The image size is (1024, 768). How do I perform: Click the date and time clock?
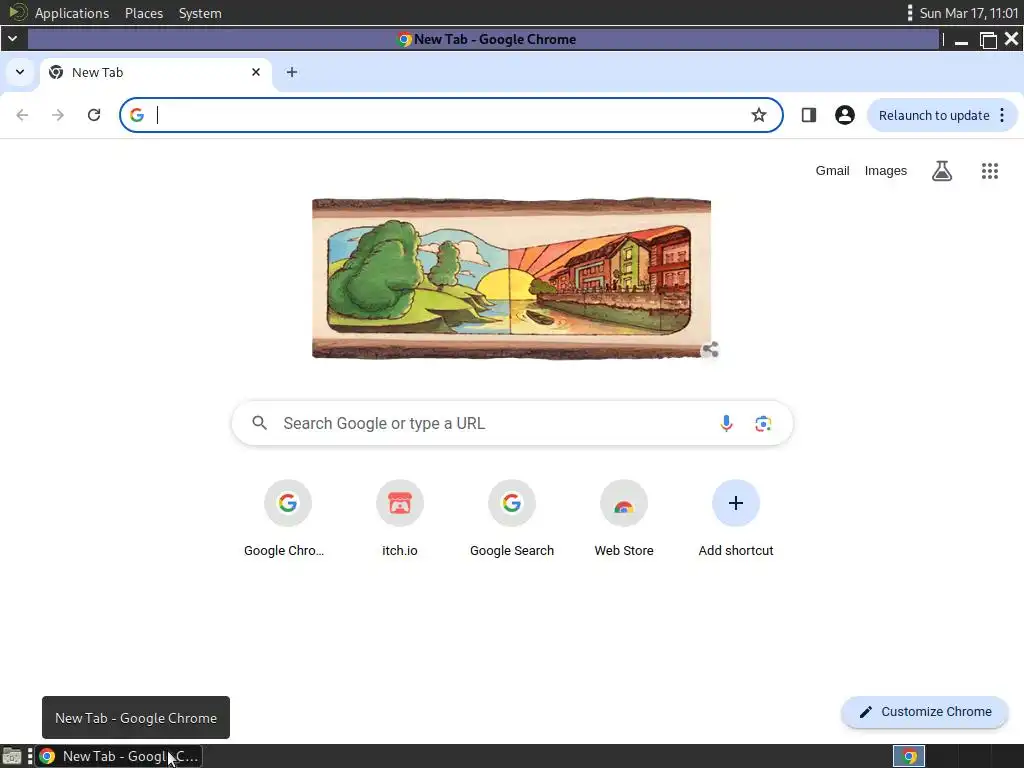(968, 13)
